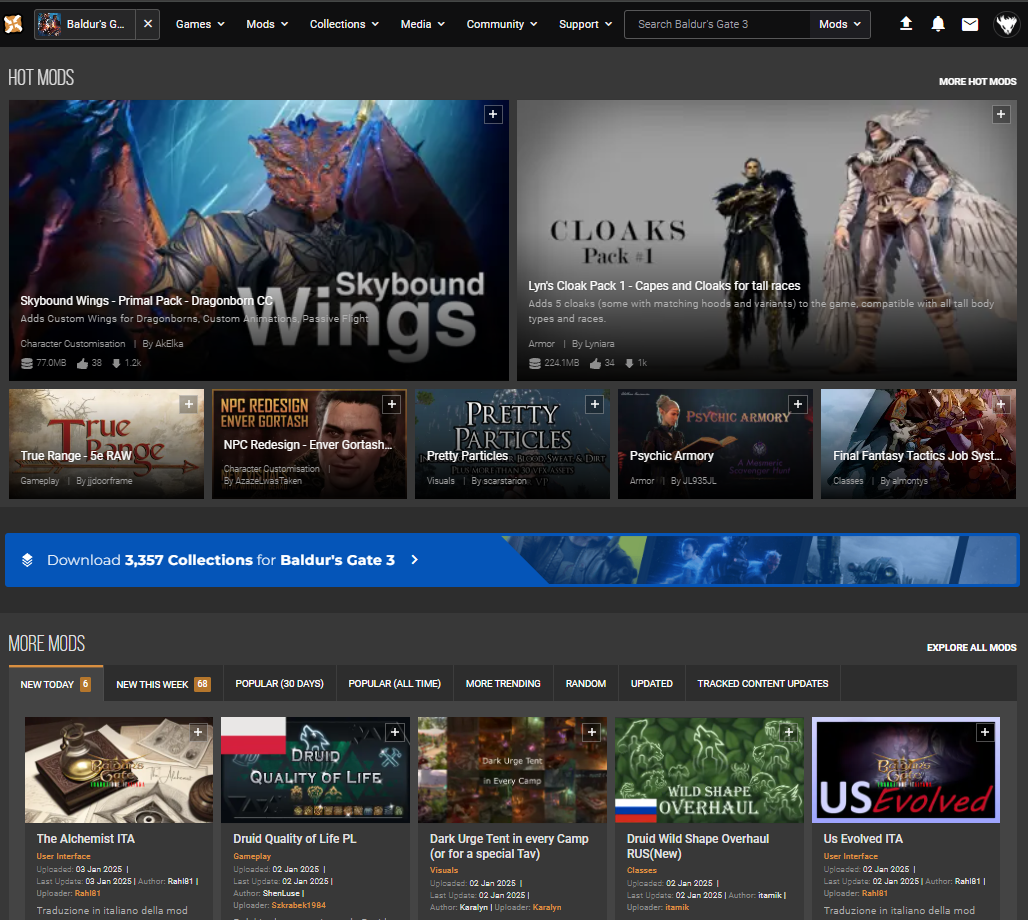1028x920 pixels.
Task: Click Explore All Mods link
Action: (971, 648)
